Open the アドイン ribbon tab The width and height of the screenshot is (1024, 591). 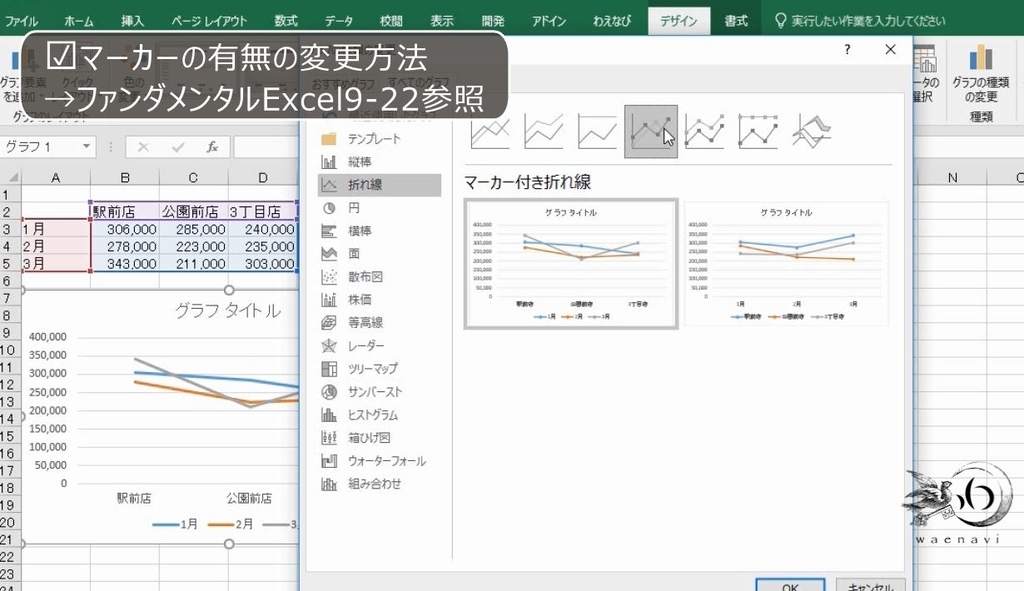(549, 21)
